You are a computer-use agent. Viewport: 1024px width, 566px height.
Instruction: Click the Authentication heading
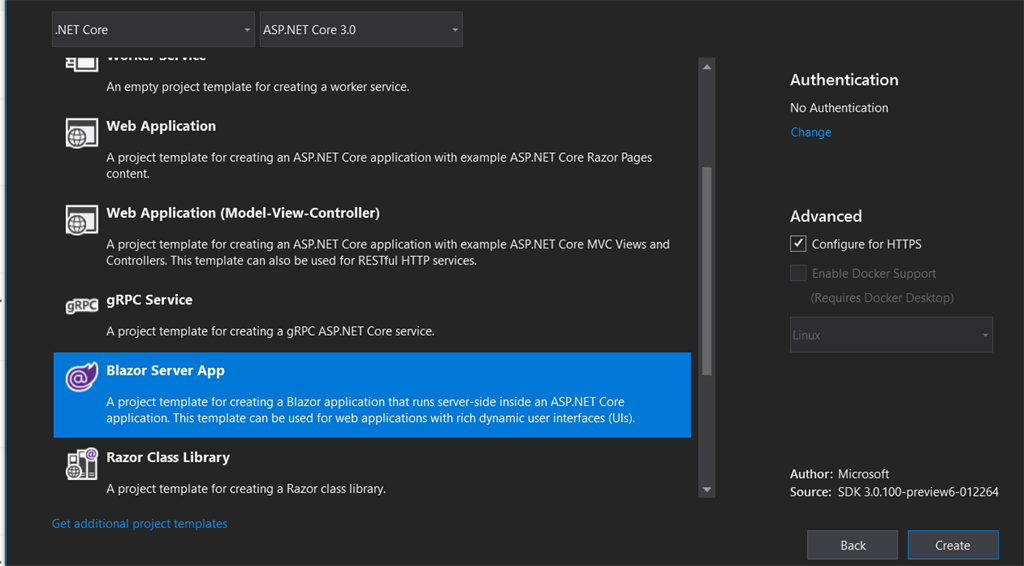(844, 80)
